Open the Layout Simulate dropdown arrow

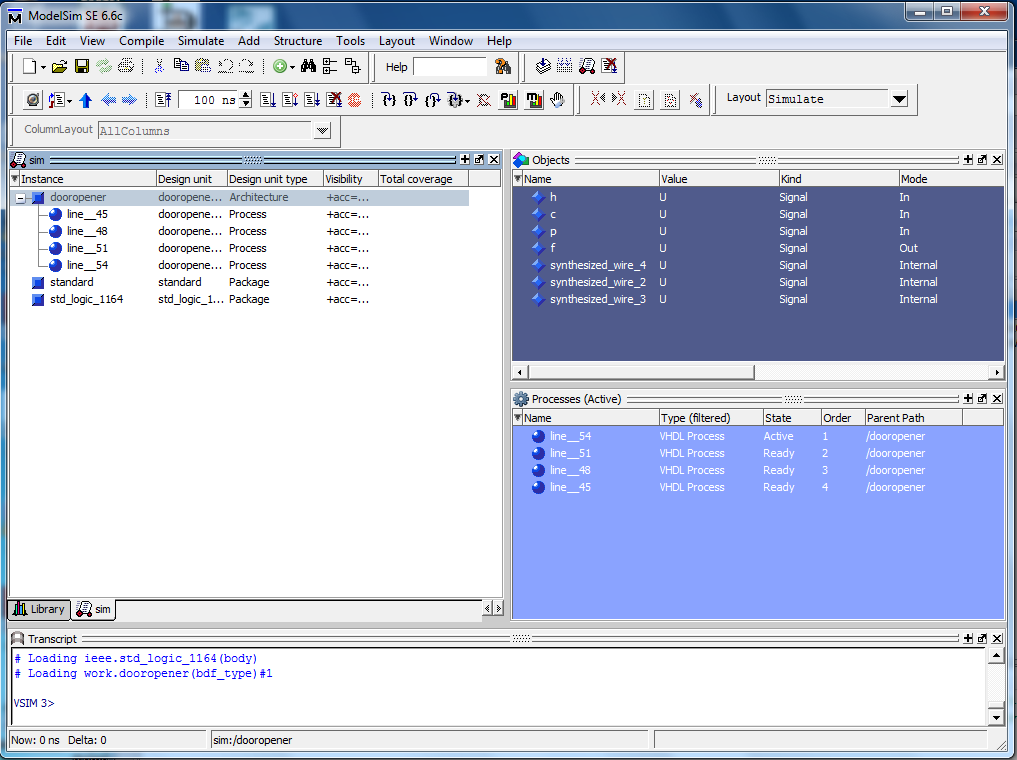[x=899, y=99]
